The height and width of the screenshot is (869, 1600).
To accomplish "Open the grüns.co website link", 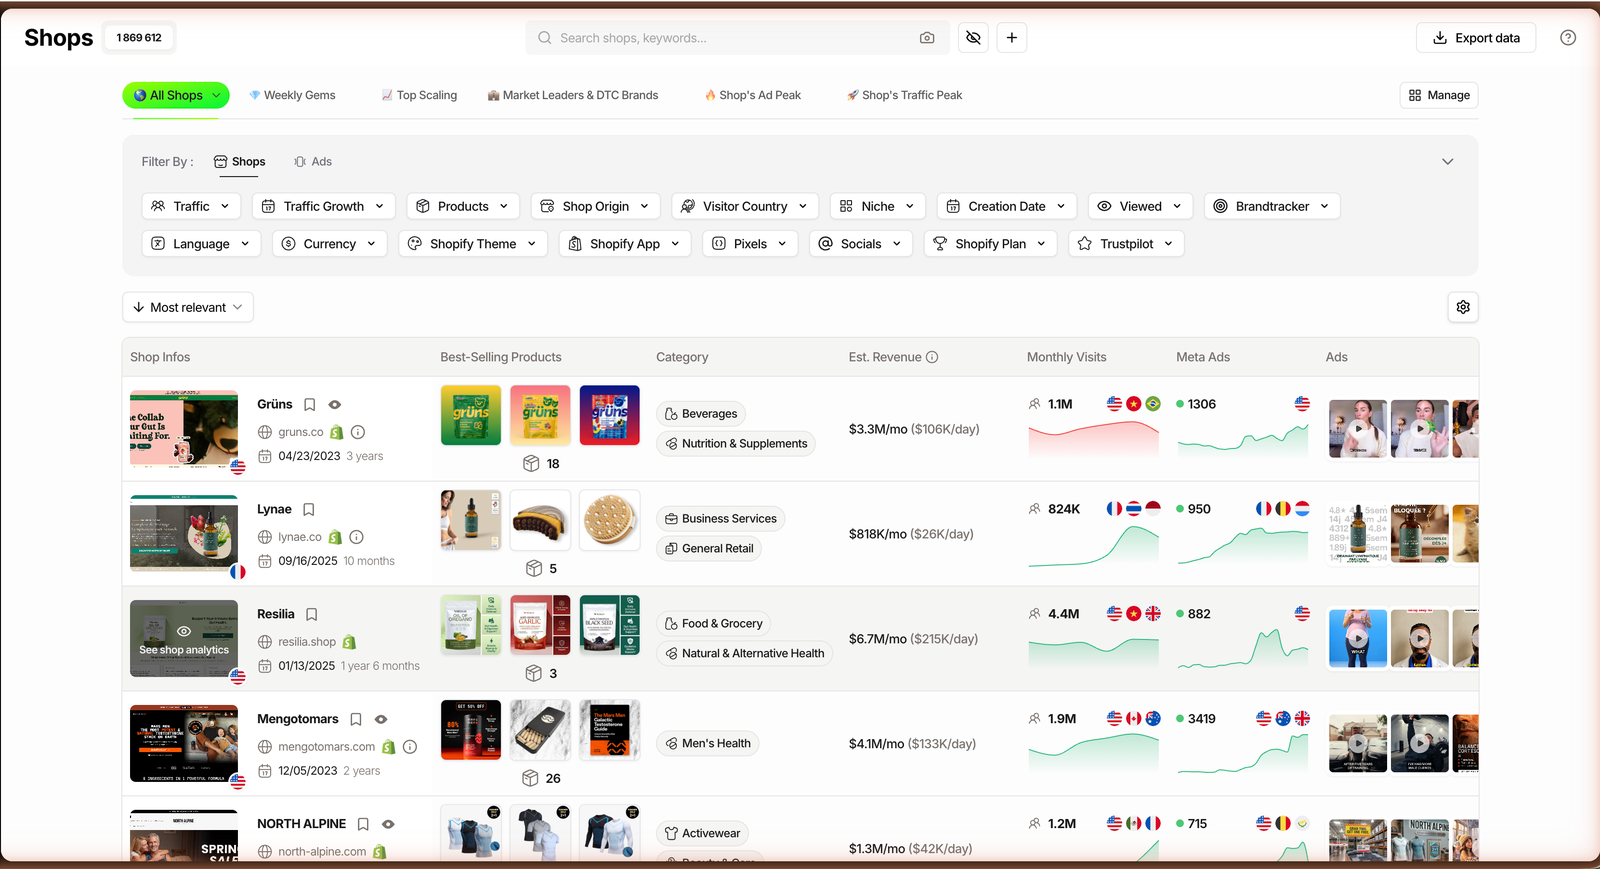I will pos(301,432).
